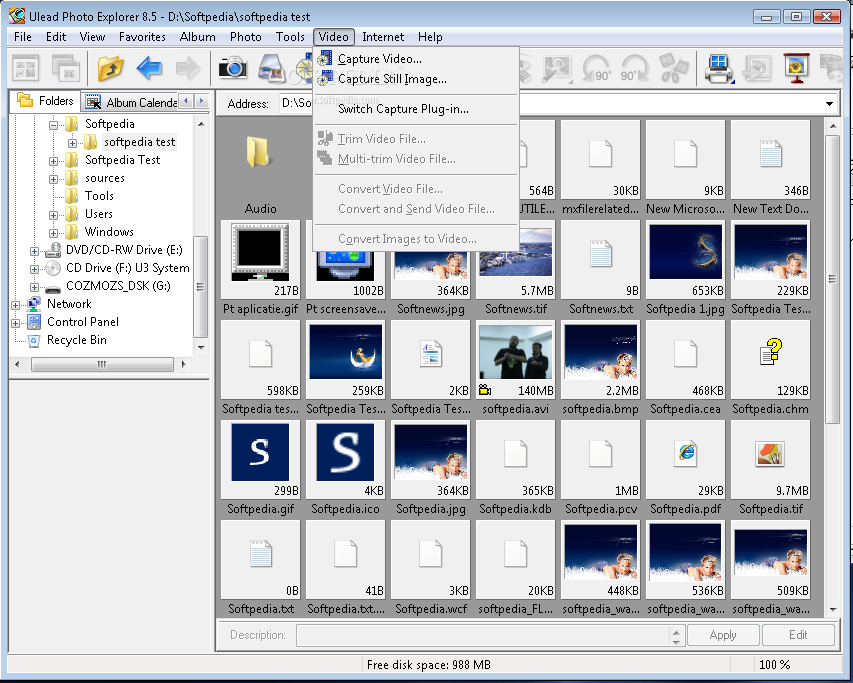This screenshot has height=683, width=853.
Task: Click the printer icon in the toolbar
Action: click(719, 69)
